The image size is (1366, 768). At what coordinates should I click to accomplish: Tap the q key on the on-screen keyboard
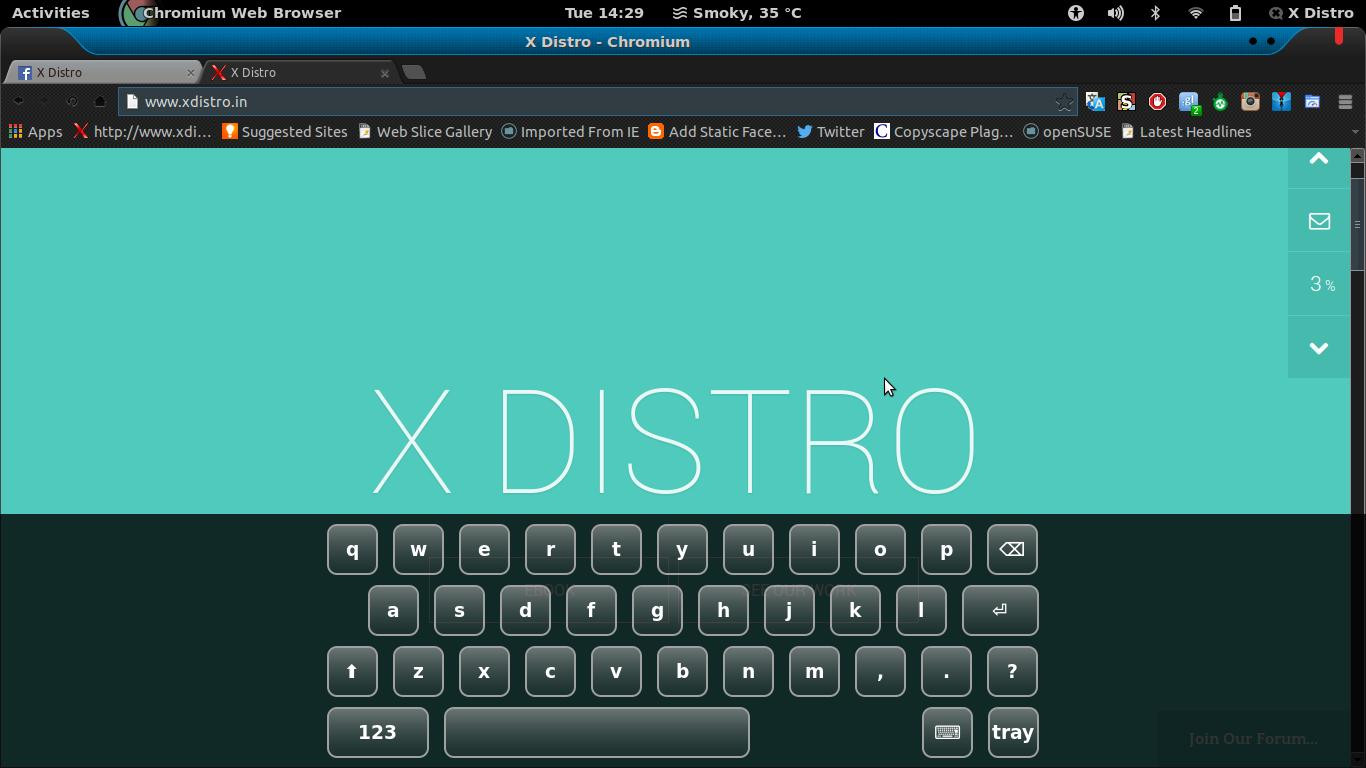(x=352, y=550)
